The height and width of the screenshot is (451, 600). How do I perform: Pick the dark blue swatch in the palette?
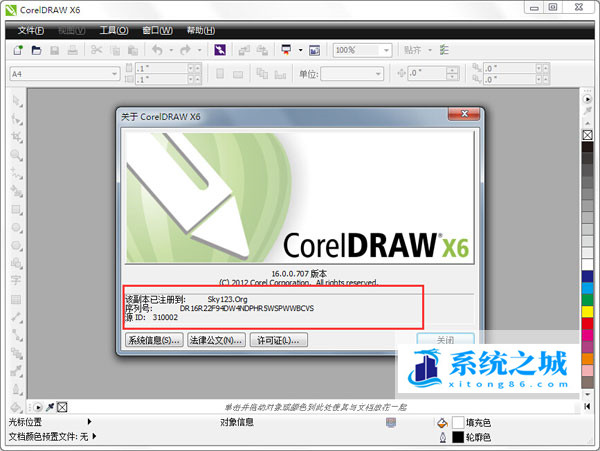(587, 276)
